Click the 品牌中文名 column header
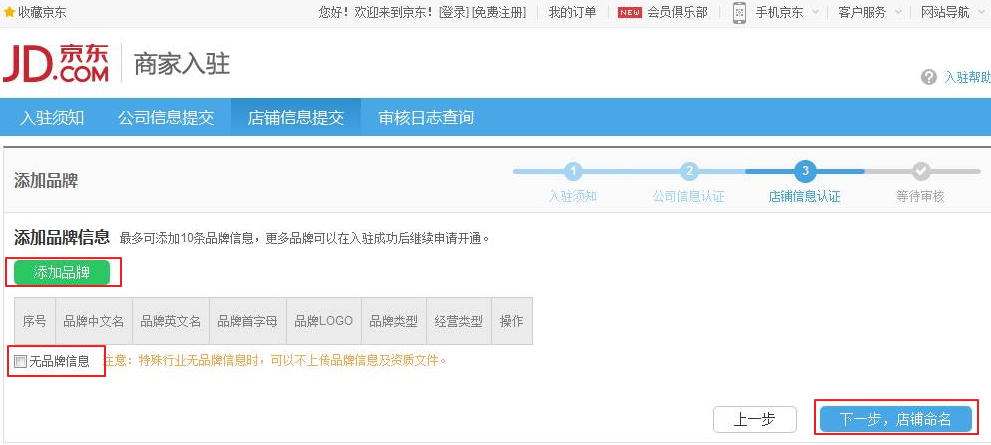This screenshot has width=991, height=445. (x=94, y=321)
